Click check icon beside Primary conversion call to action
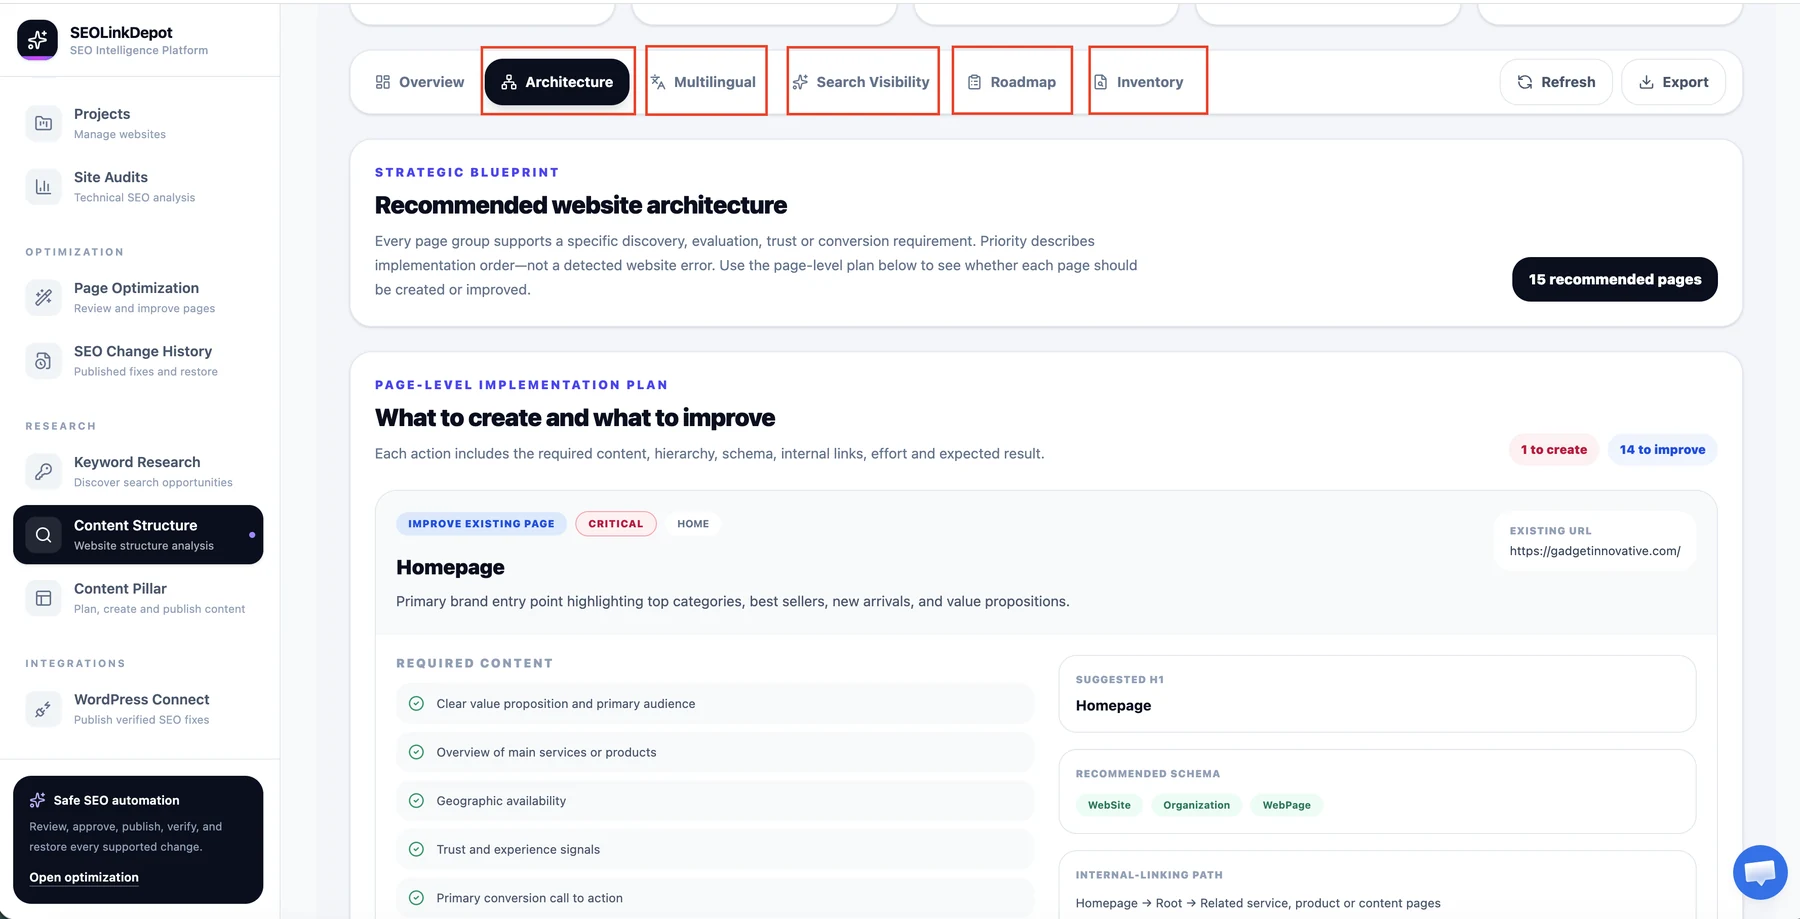1800x919 pixels. (x=416, y=898)
